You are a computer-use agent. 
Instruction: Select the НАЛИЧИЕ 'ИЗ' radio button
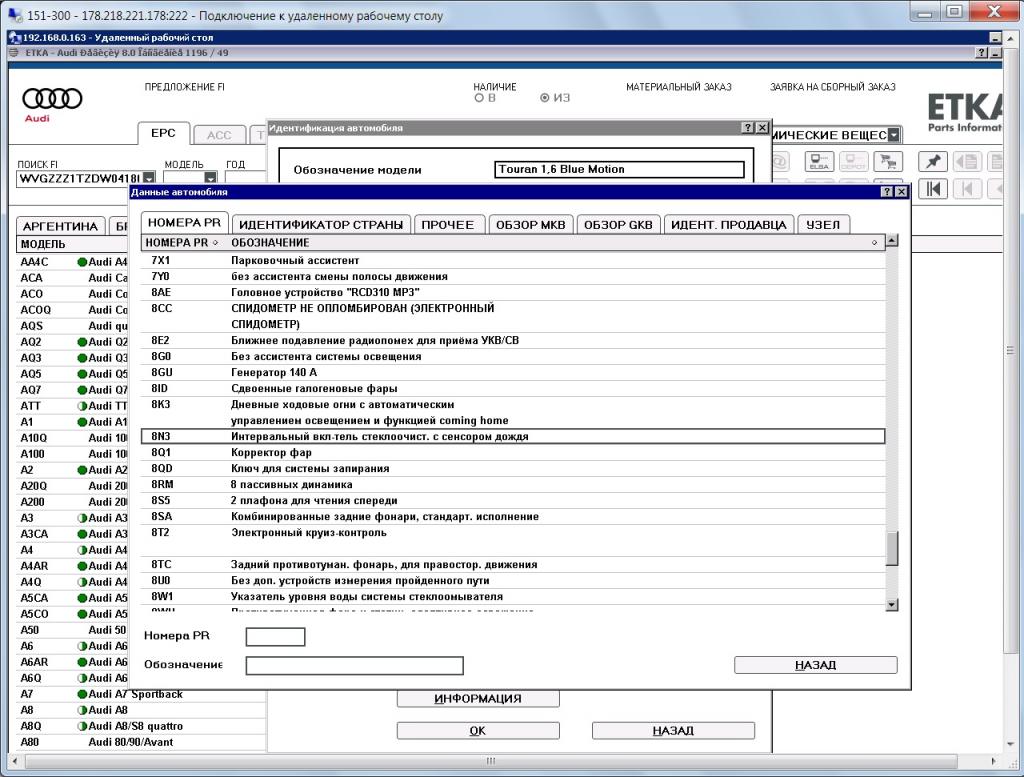coord(545,98)
